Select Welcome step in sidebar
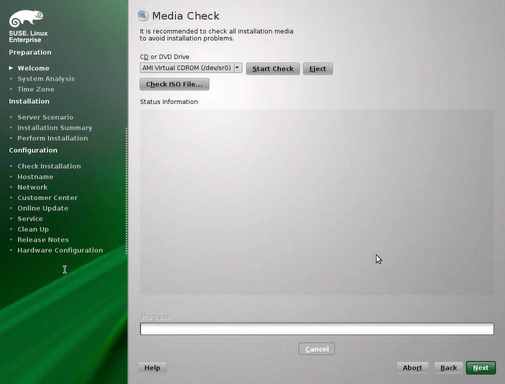 point(33,68)
